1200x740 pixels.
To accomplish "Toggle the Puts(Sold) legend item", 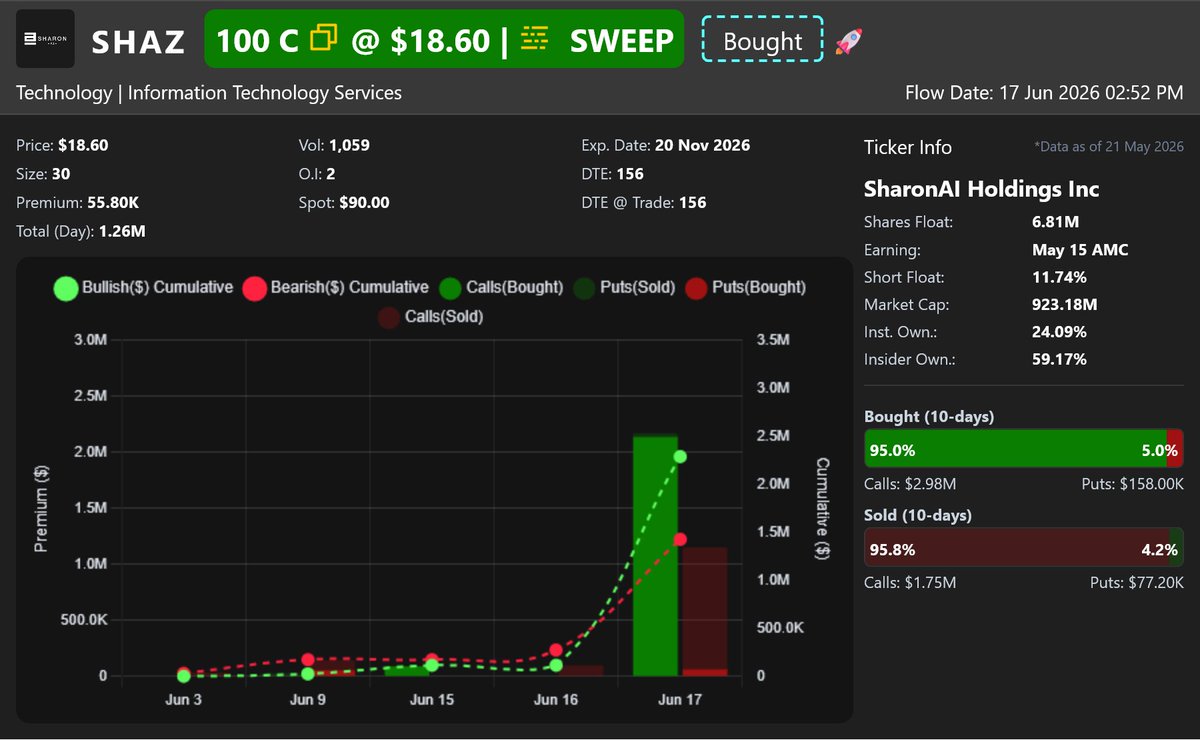I will point(625,288).
